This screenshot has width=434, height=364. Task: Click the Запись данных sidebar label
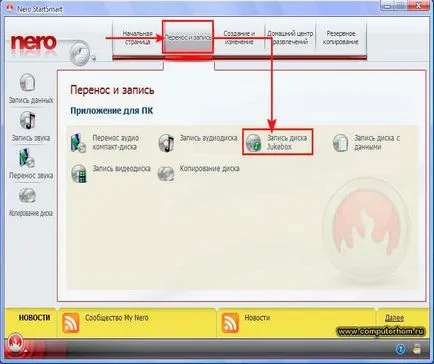(x=31, y=100)
